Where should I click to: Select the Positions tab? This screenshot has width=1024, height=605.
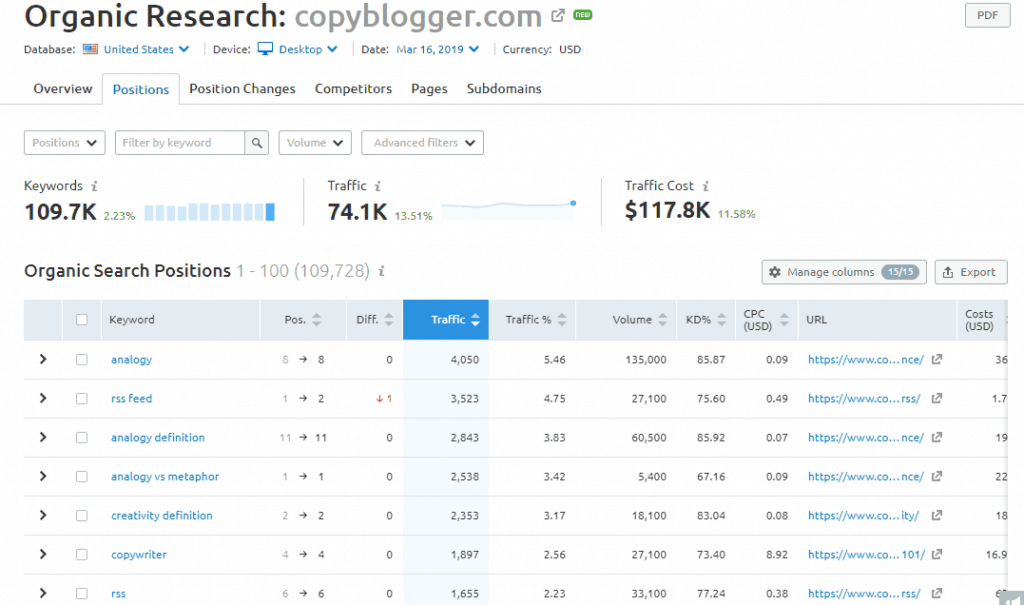[x=140, y=90]
